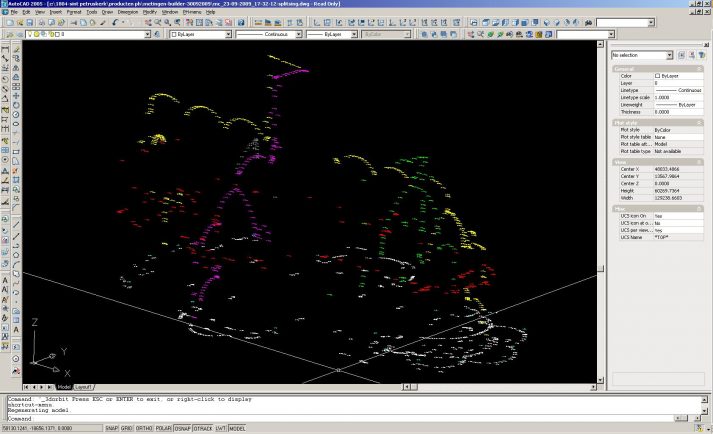
Task: Click the coordinates readout in status bar
Action: tap(52, 428)
